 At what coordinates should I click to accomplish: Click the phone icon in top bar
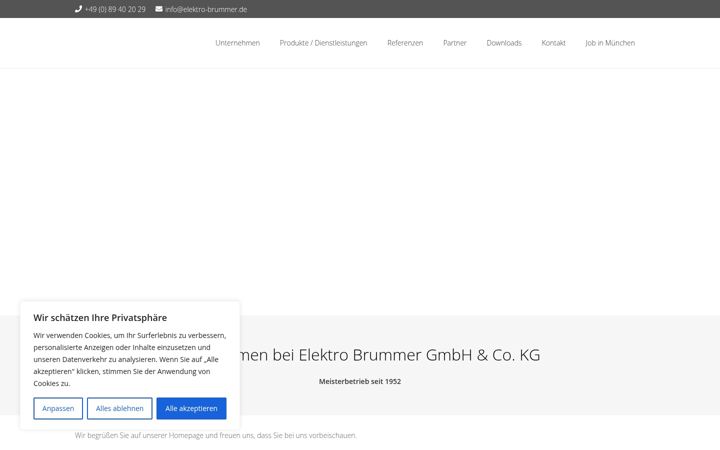tap(78, 9)
